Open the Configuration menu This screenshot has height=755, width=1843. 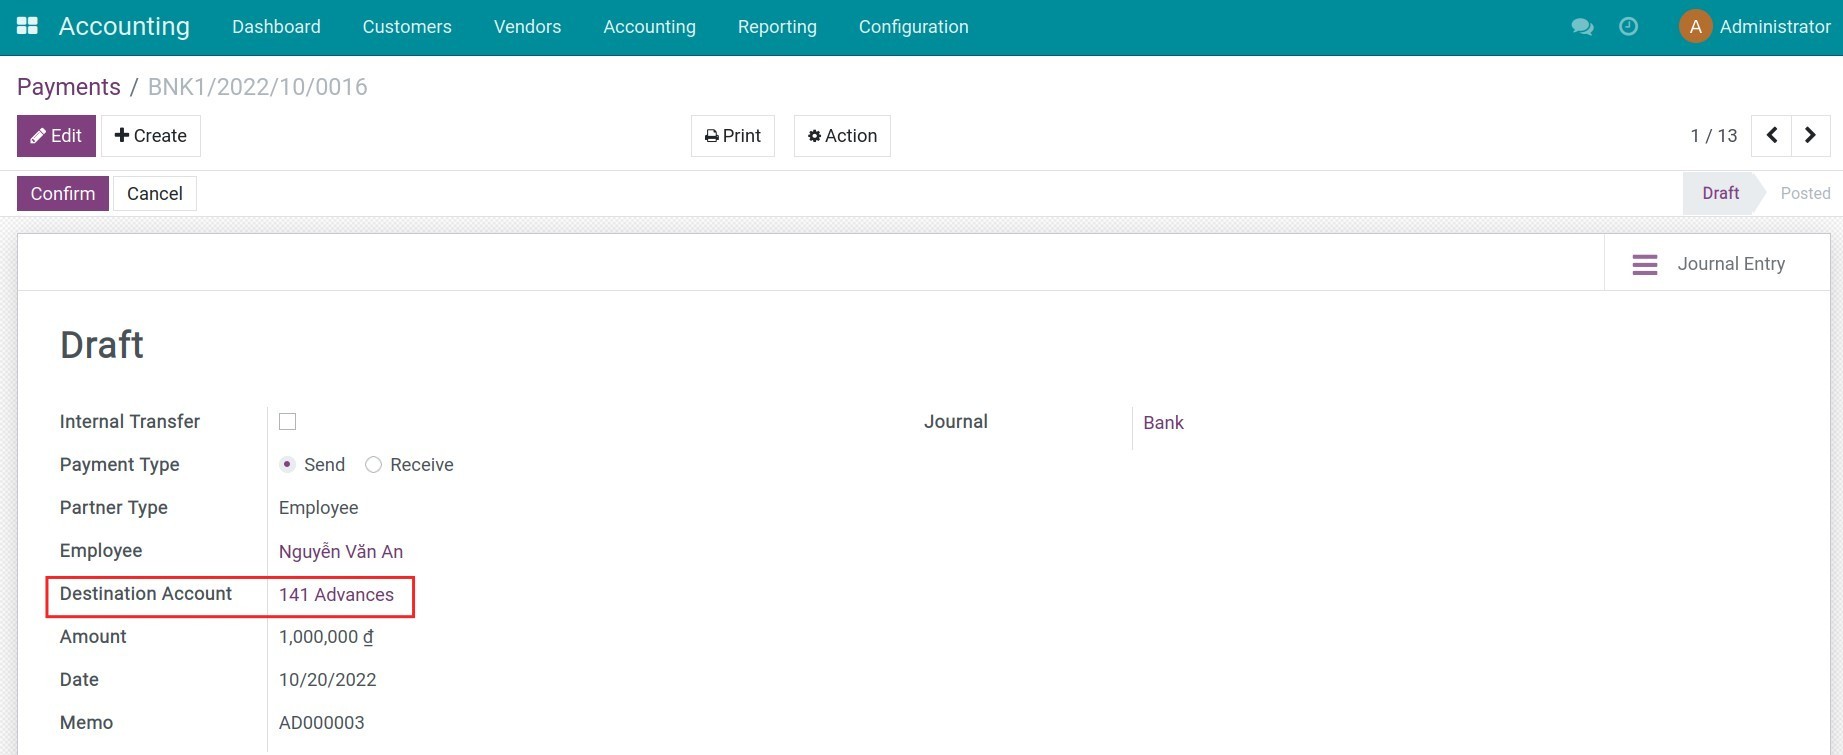point(913,27)
